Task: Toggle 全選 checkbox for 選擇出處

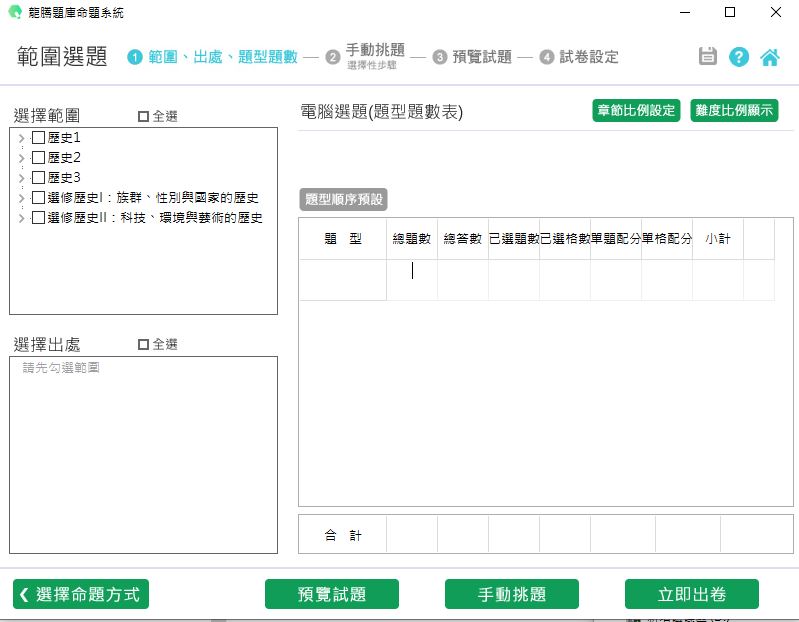Action: click(x=143, y=345)
